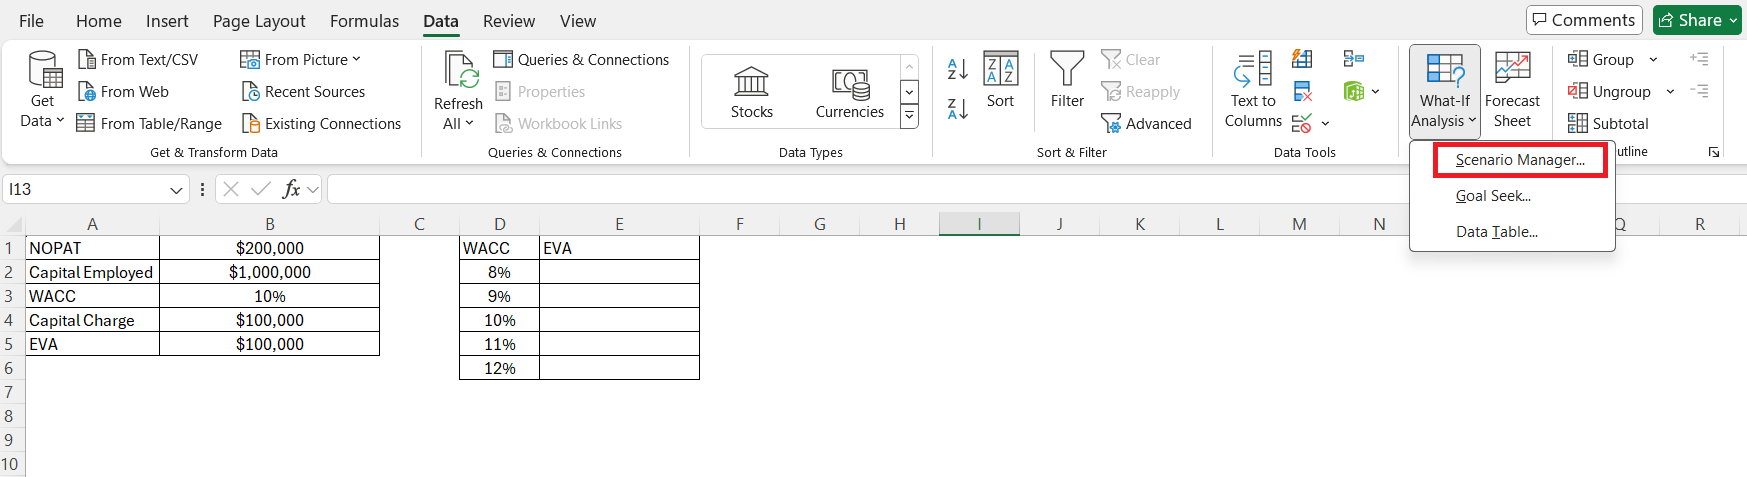The image size is (1747, 477).
Task: Click the Group button
Action: tap(1601, 60)
